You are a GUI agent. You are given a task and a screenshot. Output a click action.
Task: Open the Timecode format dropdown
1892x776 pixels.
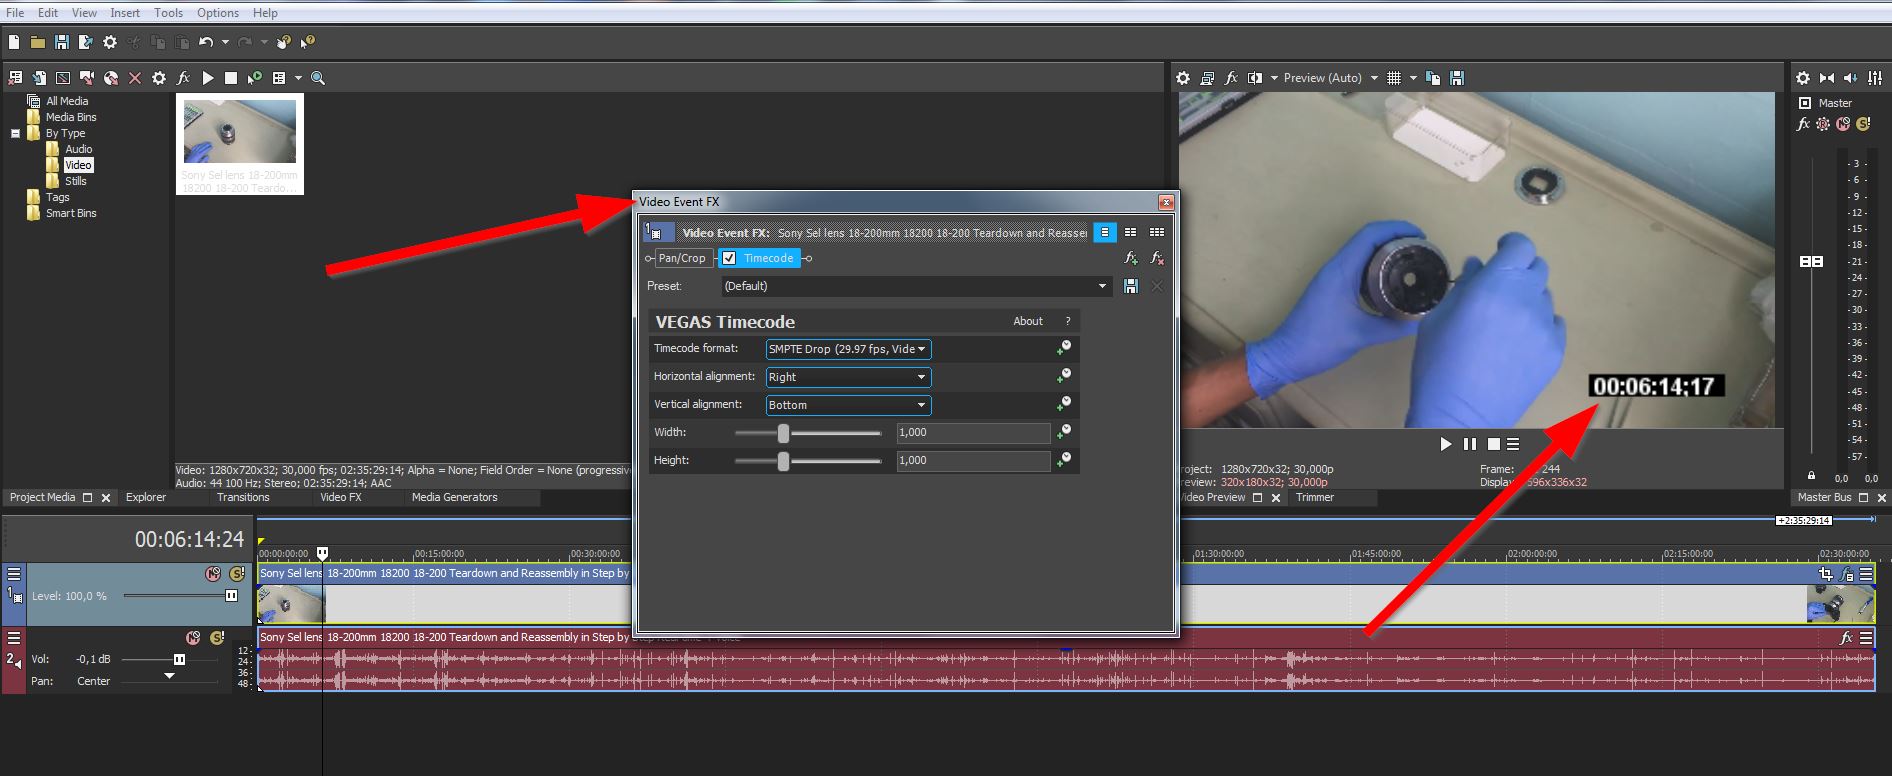point(848,349)
